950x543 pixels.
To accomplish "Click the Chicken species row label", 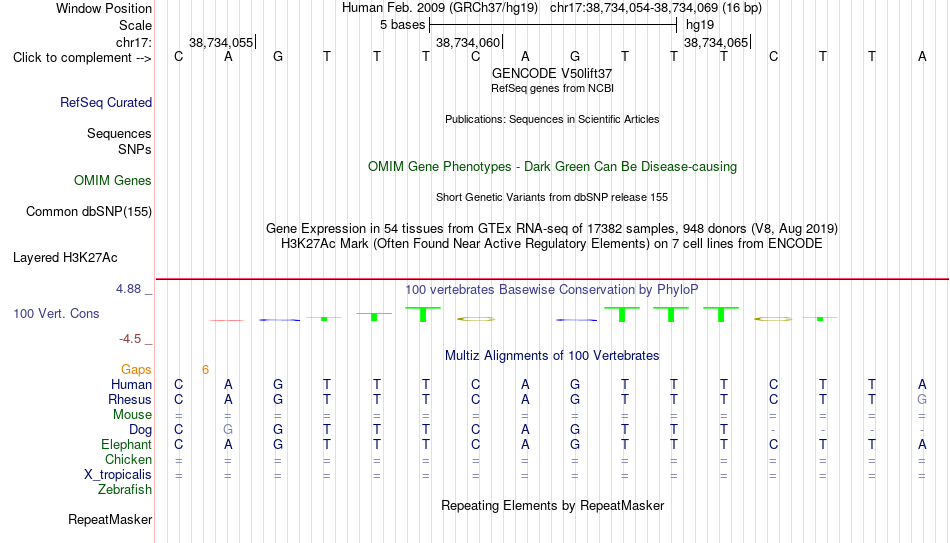I will tap(128, 459).
